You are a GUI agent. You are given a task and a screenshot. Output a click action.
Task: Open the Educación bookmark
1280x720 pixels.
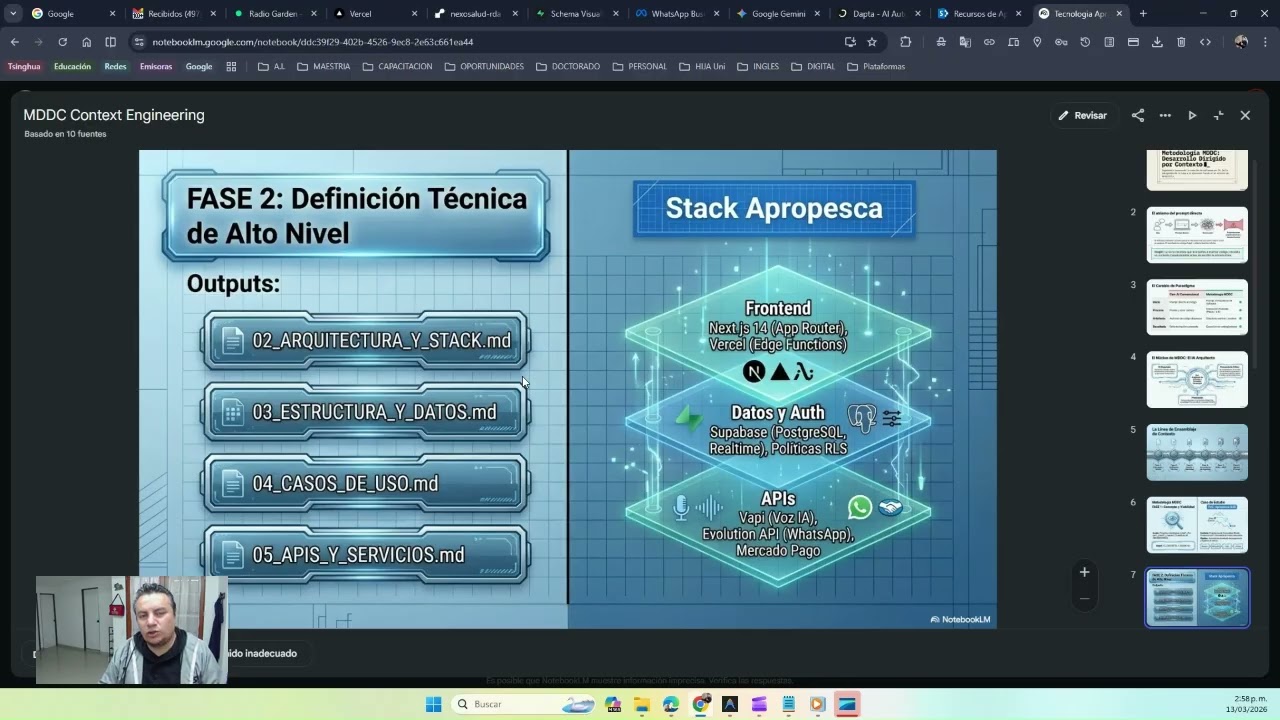72,67
